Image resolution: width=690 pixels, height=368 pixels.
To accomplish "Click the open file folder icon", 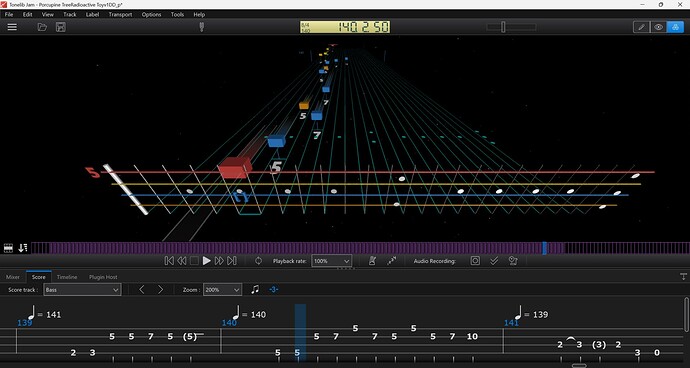I will [x=42, y=27].
